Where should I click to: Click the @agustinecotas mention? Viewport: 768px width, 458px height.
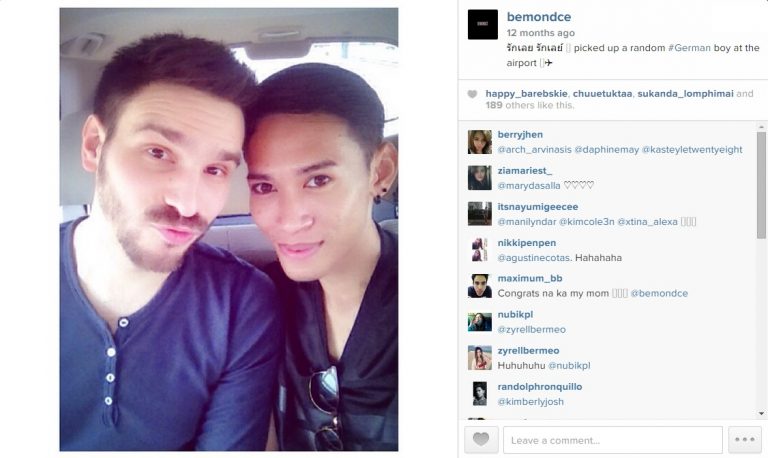coord(533,258)
